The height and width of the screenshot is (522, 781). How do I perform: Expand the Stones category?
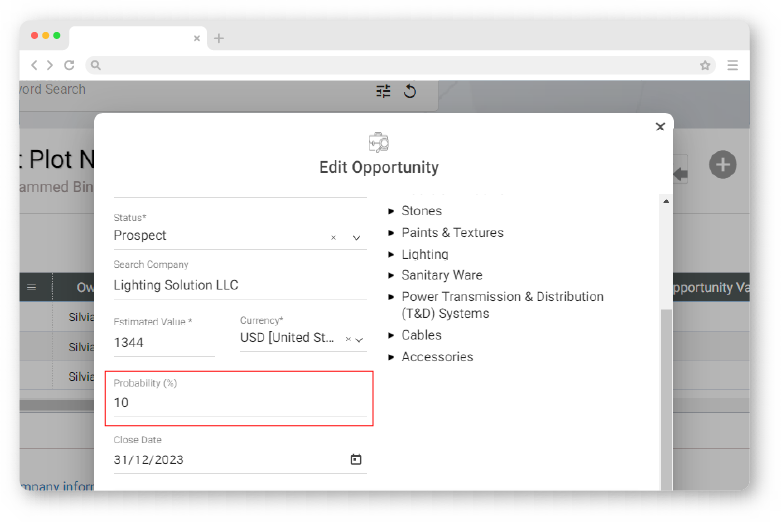391,211
